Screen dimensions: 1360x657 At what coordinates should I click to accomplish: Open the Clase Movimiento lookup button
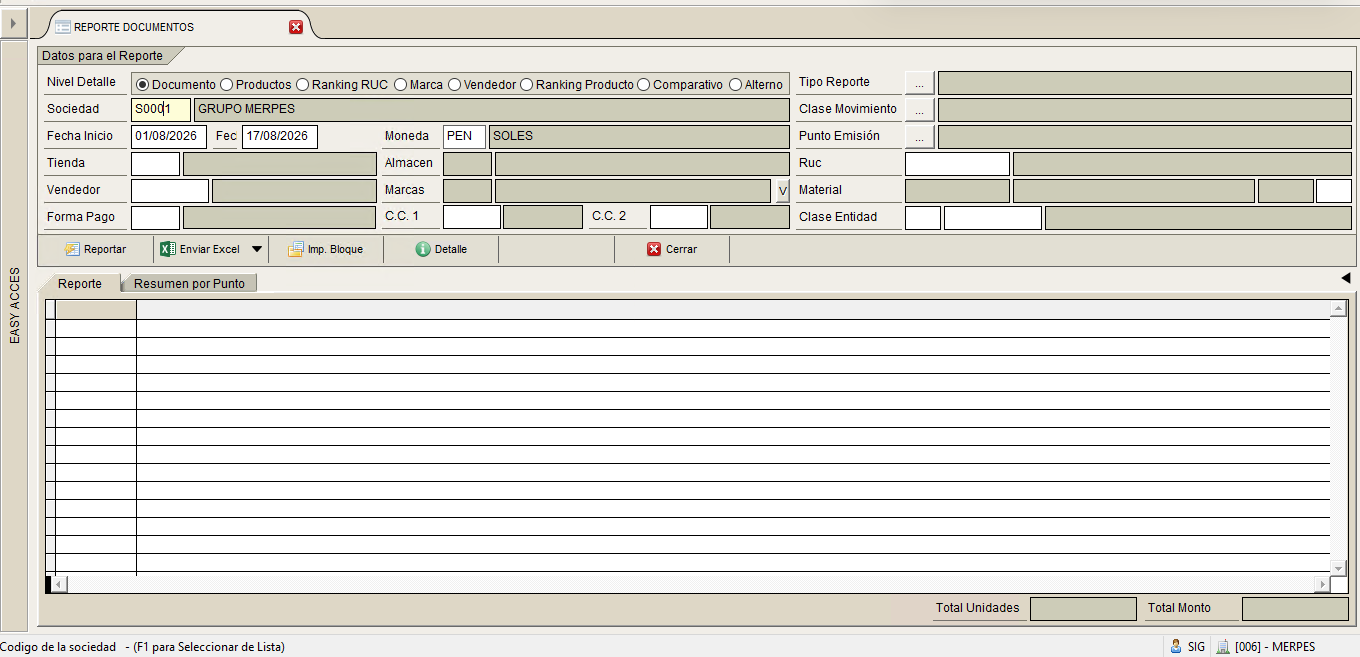tap(919, 109)
